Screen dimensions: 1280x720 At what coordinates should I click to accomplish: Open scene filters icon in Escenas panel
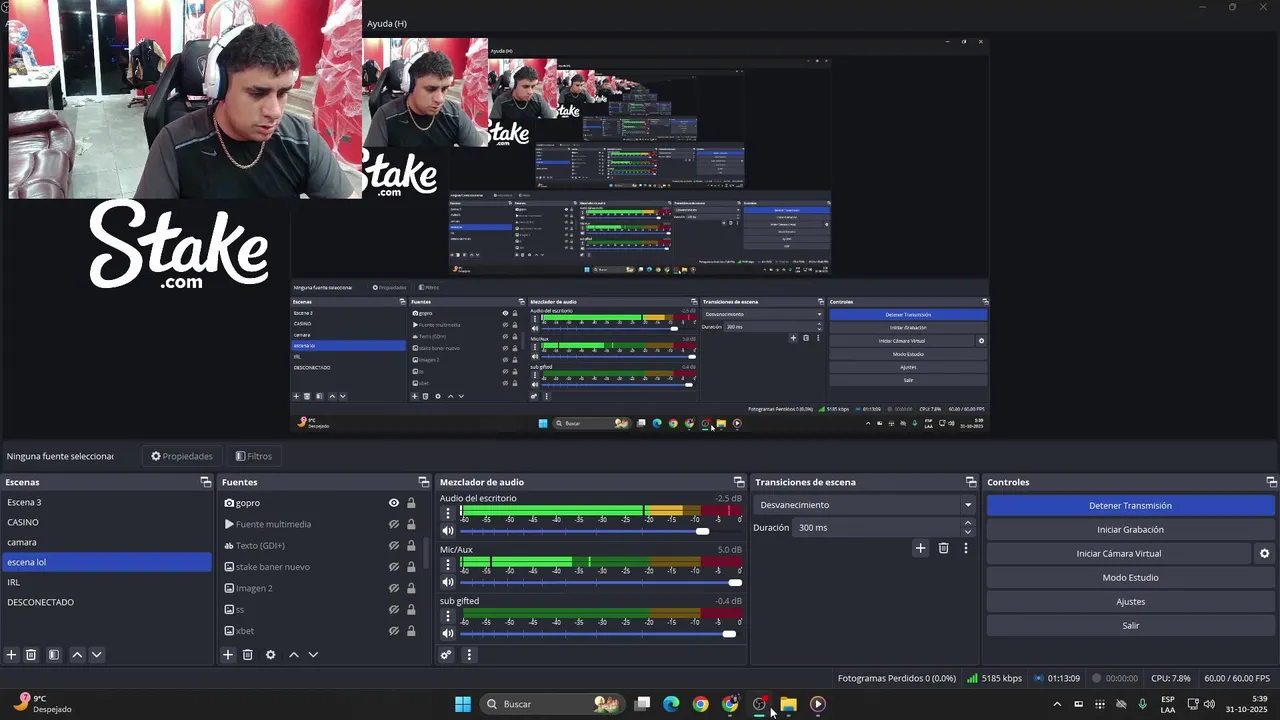(x=54, y=655)
